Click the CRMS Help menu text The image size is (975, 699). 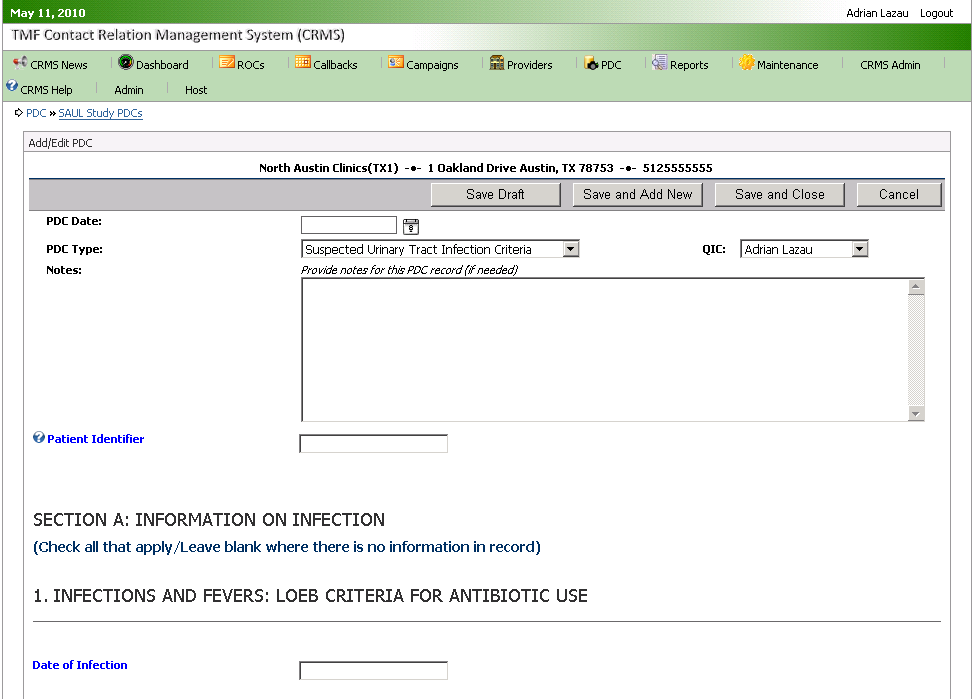coord(46,90)
